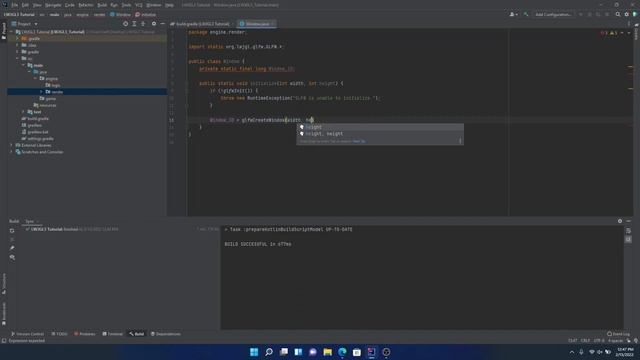This screenshot has width=640, height=360.
Task: Click the Reload sync icon in Build panel
Action: pyautogui.click(x=12, y=231)
